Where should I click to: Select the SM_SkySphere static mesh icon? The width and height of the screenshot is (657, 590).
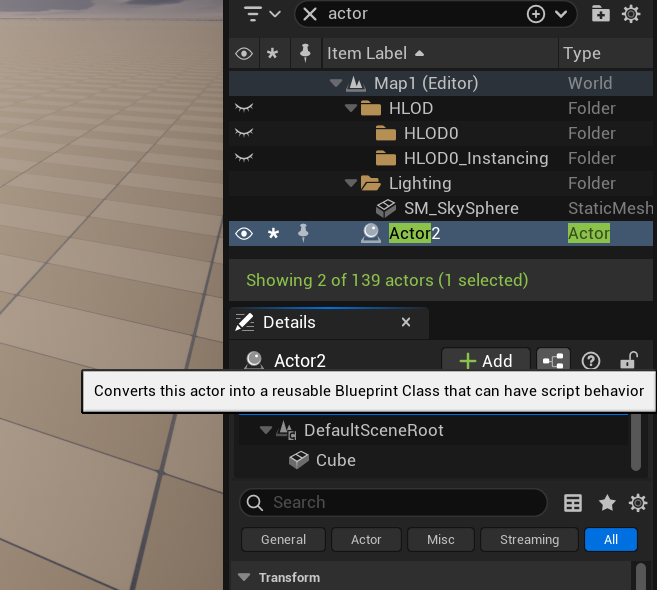(x=385, y=208)
